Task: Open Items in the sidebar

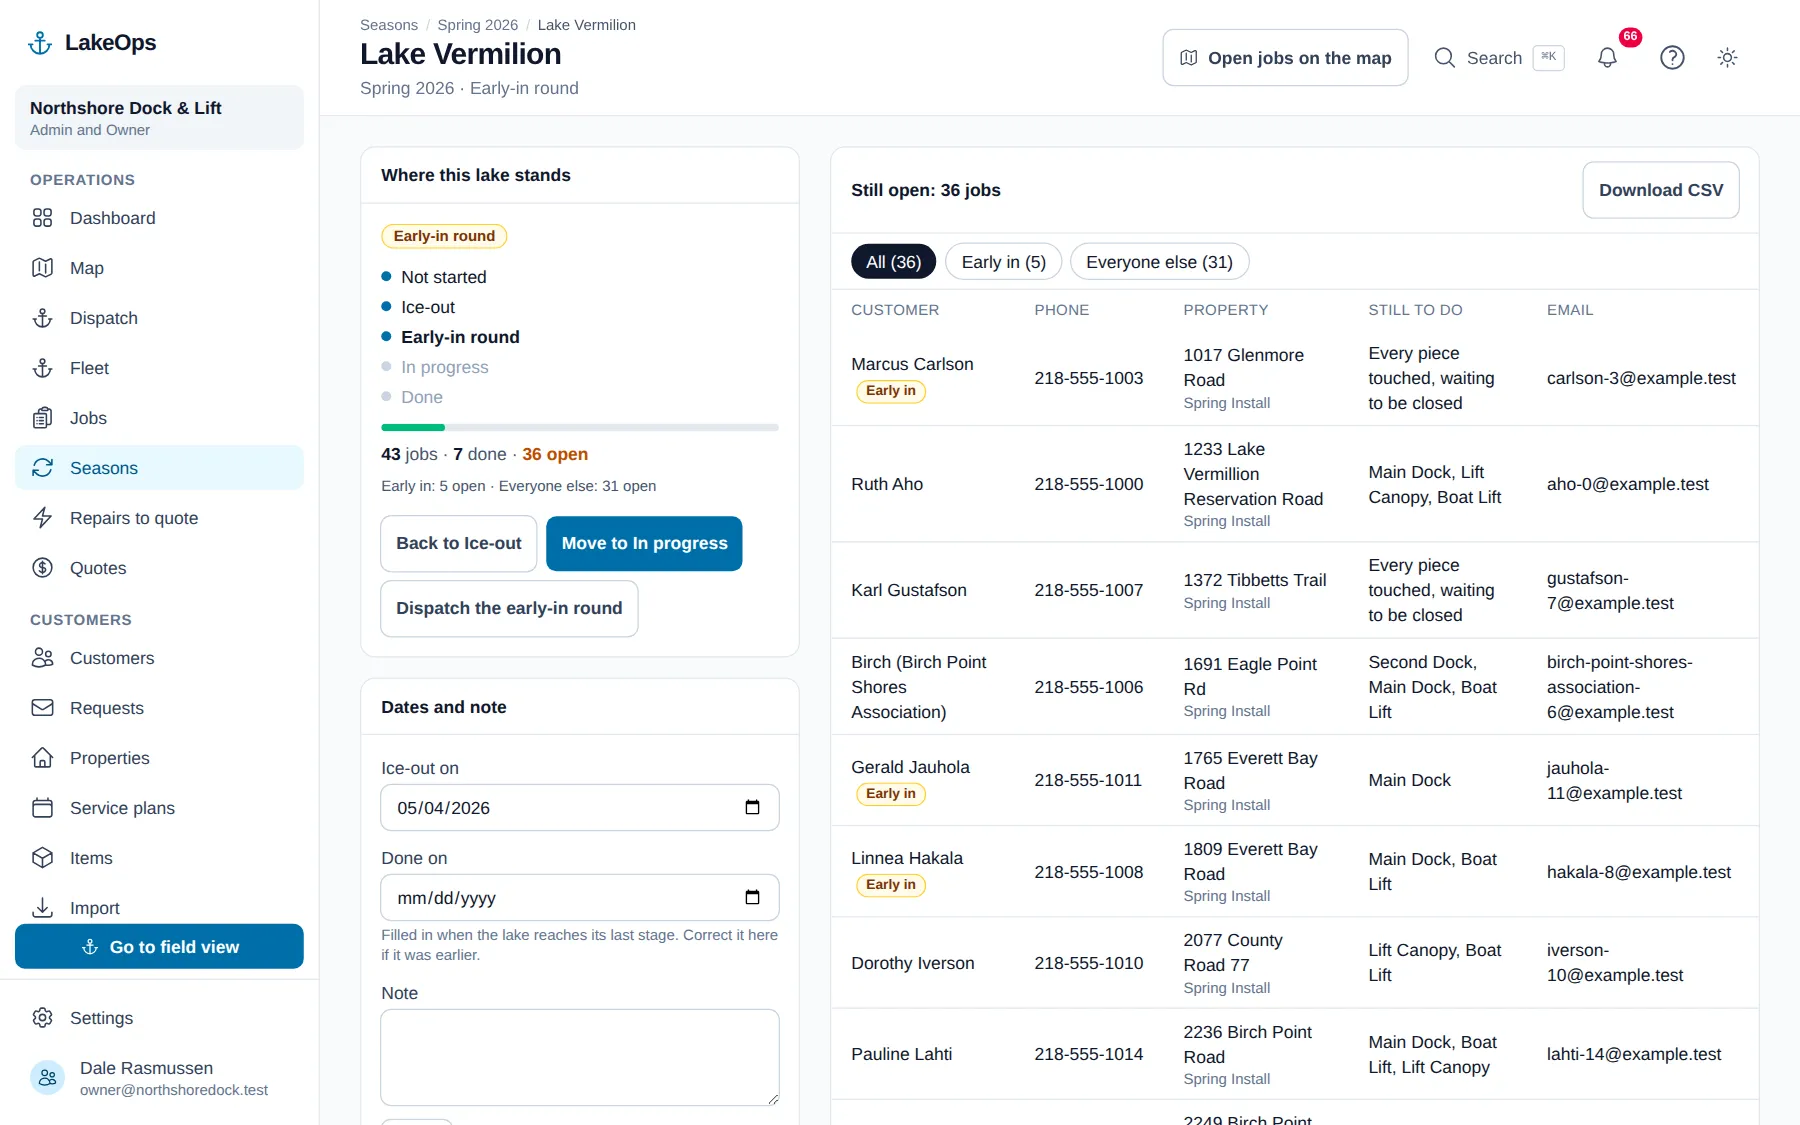Action: [x=159, y=858]
